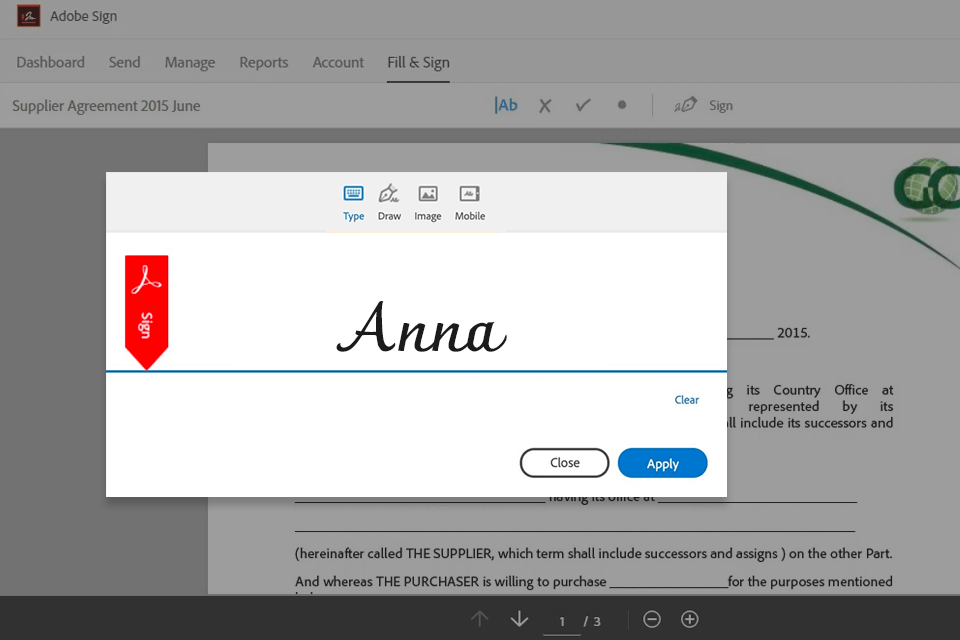Switch to the Manage tab
960x640 pixels.
tap(190, 62)
